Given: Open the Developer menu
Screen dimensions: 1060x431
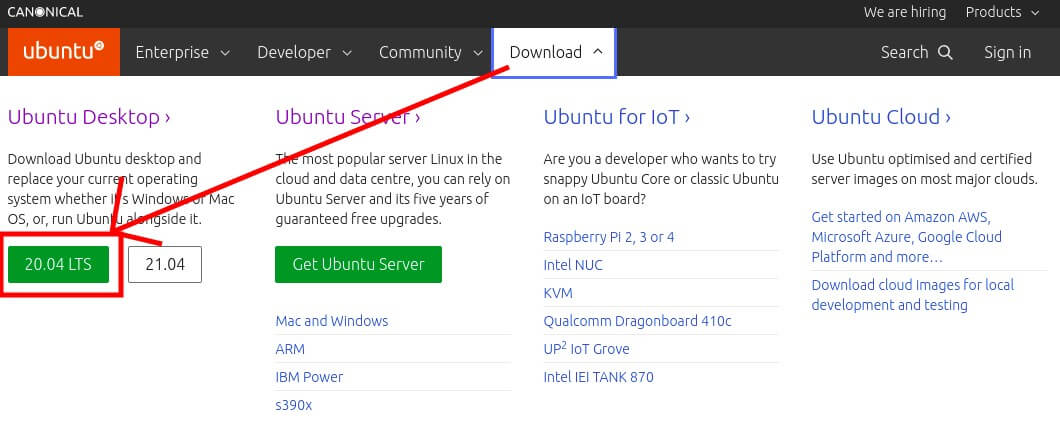Looking at the screenshot, I should click(305, 52).
